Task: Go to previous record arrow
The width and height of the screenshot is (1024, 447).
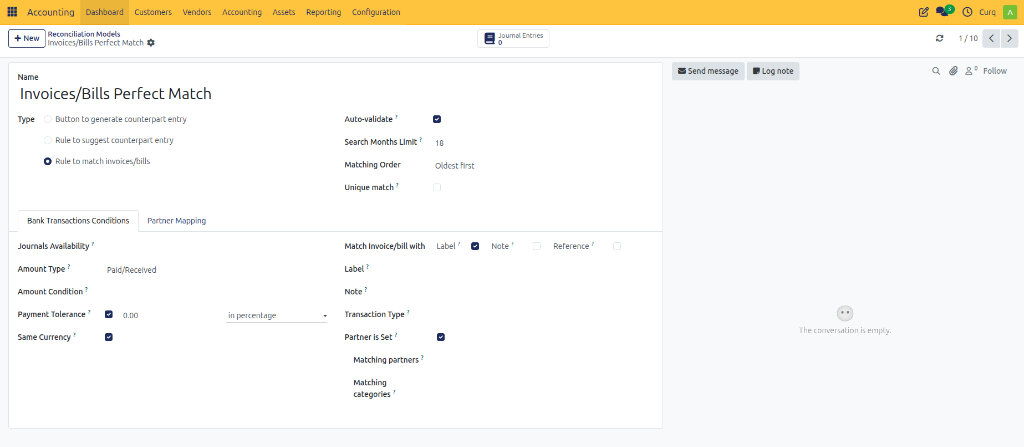Action: point(991,39)
